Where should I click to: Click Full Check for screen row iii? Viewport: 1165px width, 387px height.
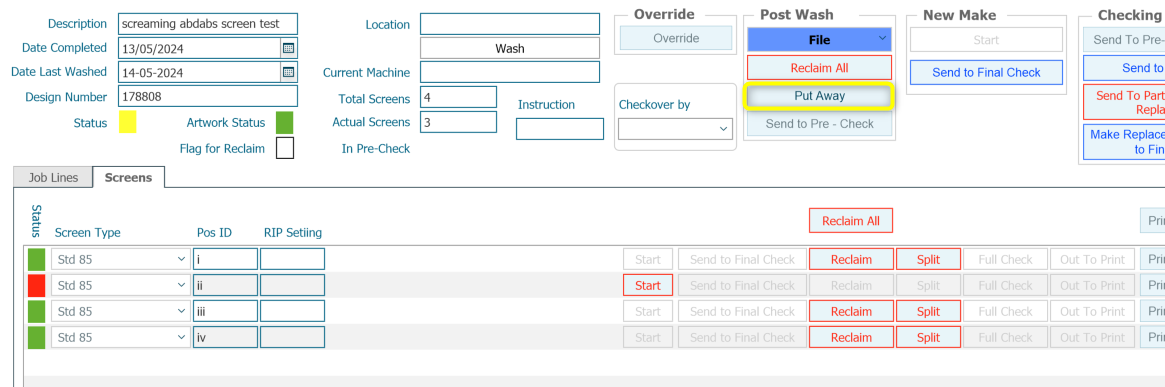pos(1006,311)
